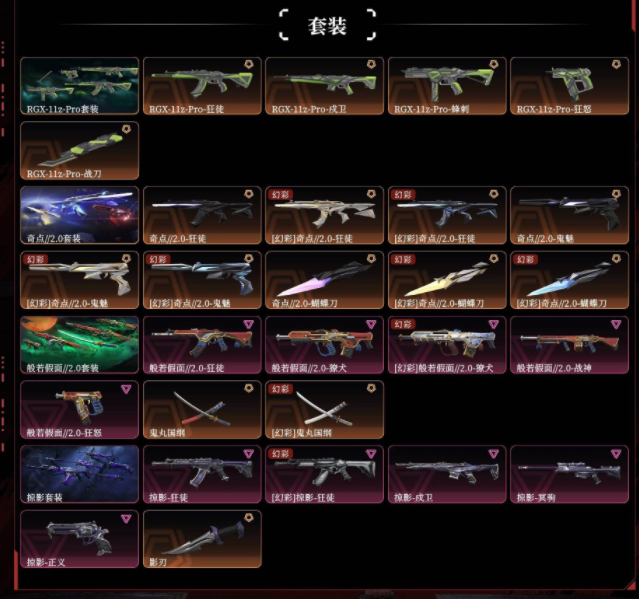Viewport: 639px width, 599px height.
Task: Click tier badge icon on RGX-11z-Pro-狂怒 card
Action: pos(616,64)
